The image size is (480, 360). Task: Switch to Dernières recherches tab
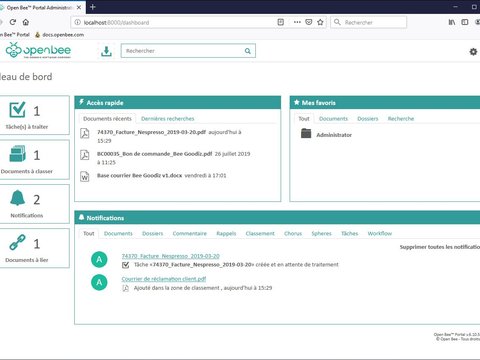pyautogui.click(x=168, y=119)
